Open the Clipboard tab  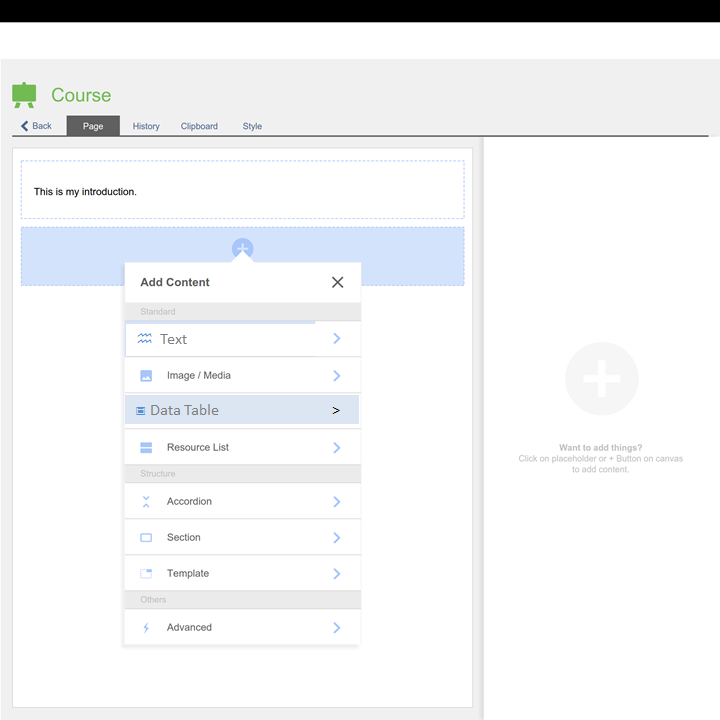click(x=199, y=126)
